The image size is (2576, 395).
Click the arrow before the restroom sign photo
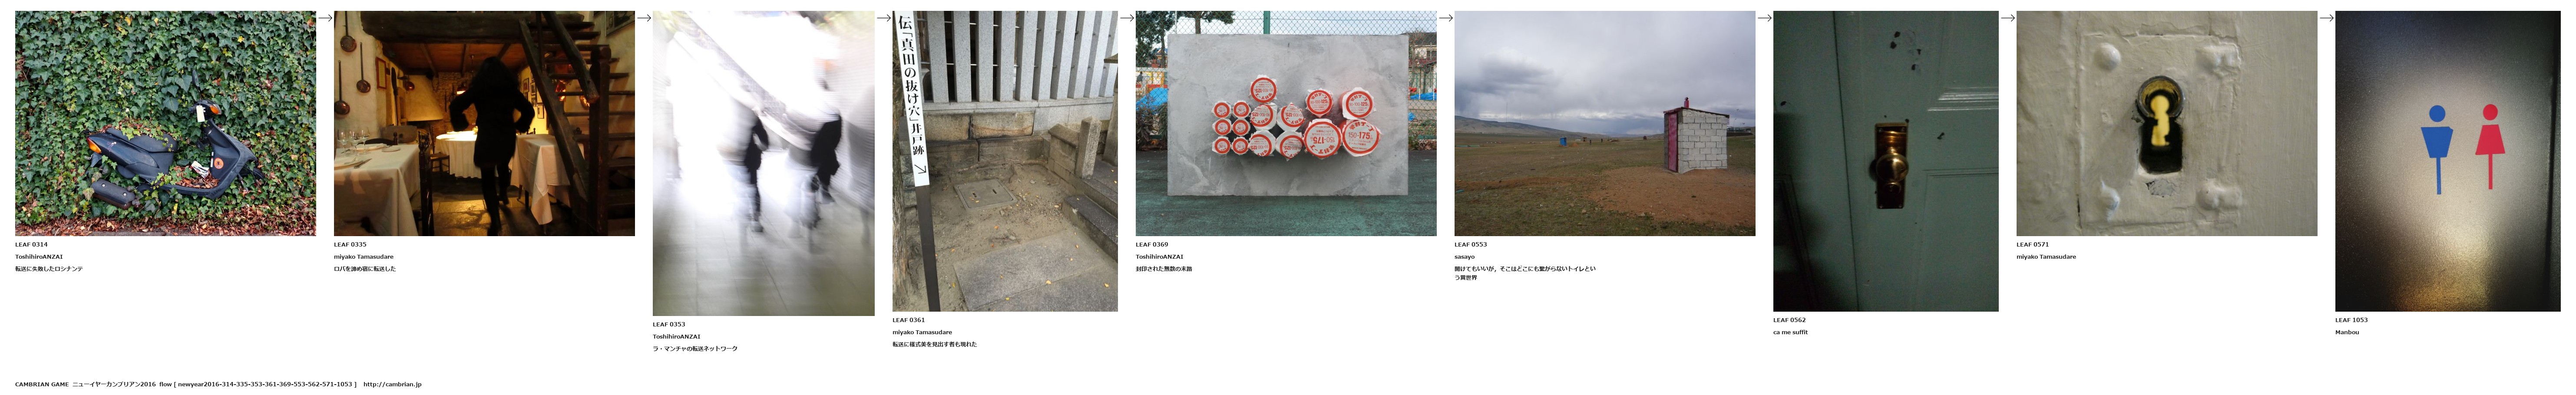pos(2327,18)
